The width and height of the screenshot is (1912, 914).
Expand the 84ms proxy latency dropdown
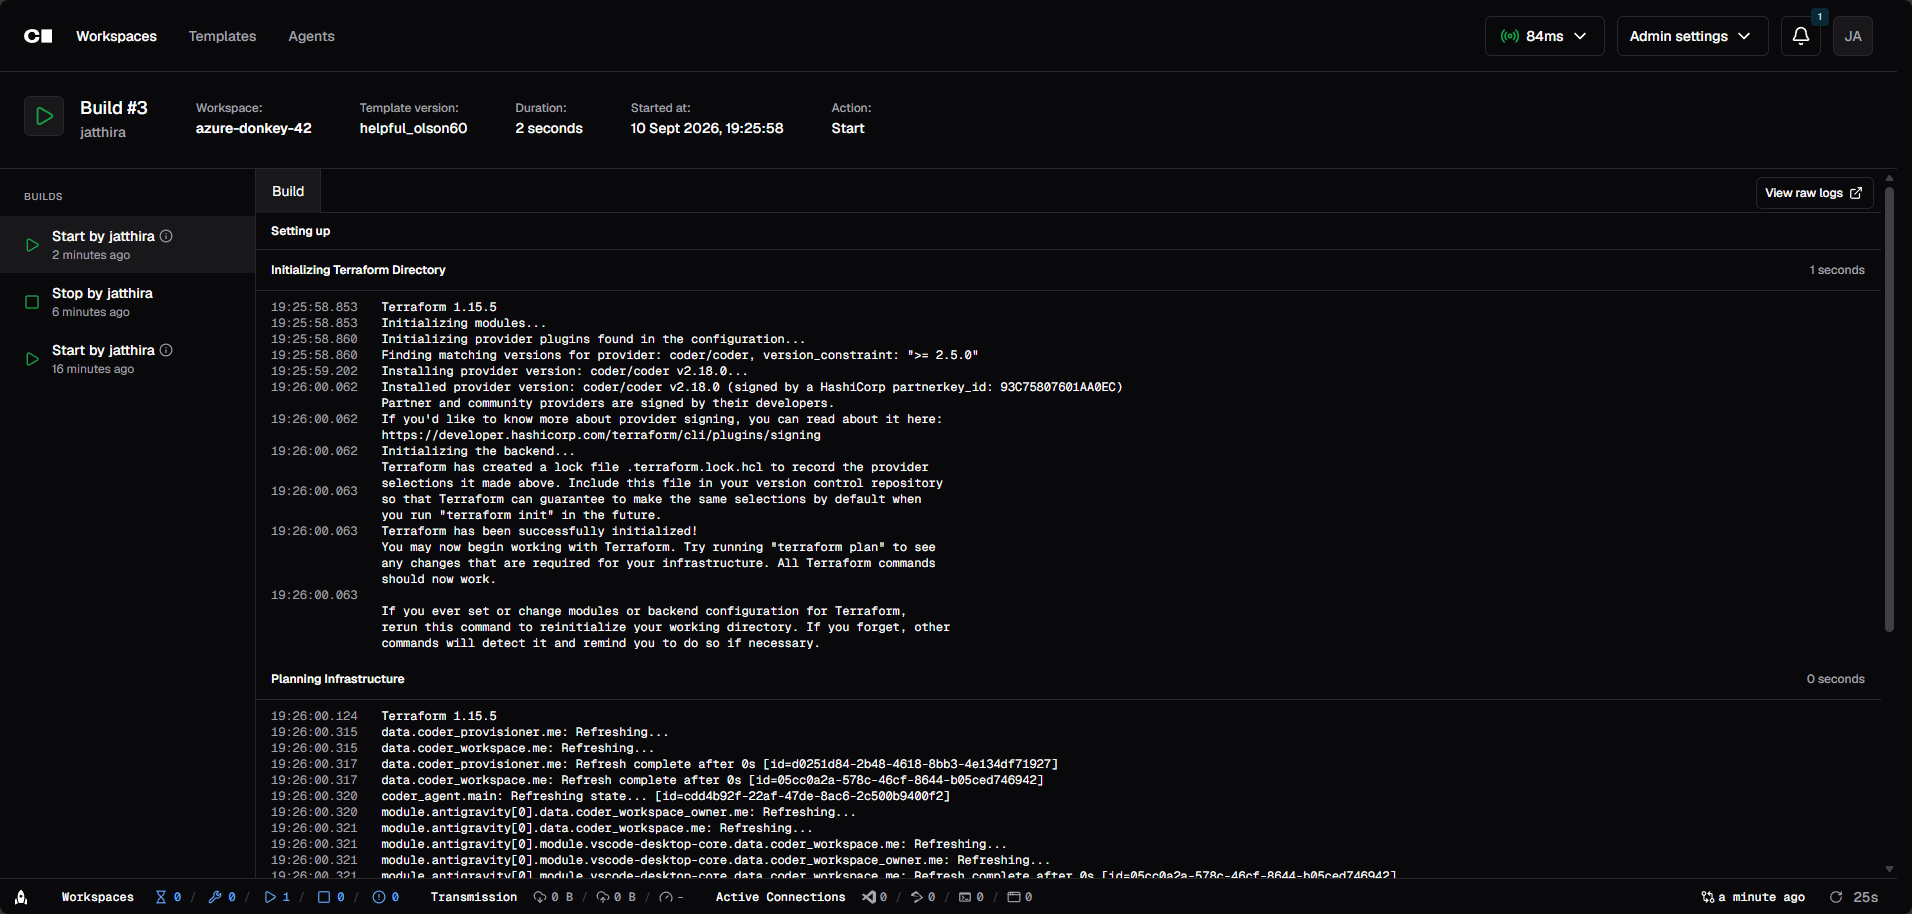coord(1545,36)
